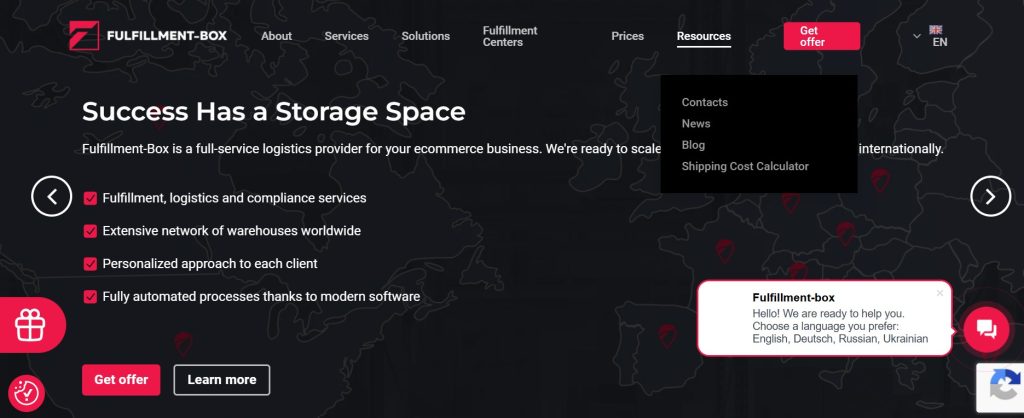Open the Services menu
The height and width of the screenshot is (418, 1024).
346,36
